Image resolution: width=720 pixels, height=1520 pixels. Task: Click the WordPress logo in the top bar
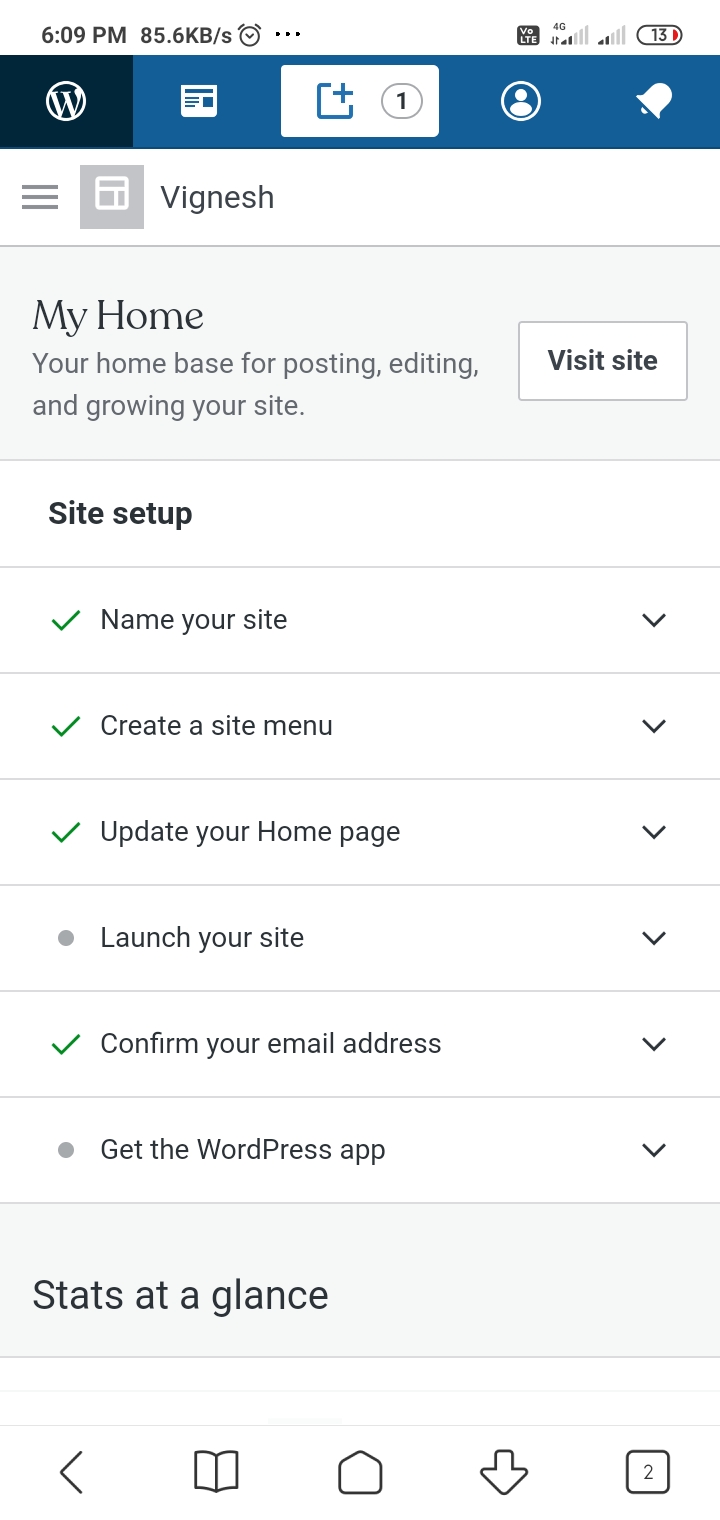(x=65, y=100)
